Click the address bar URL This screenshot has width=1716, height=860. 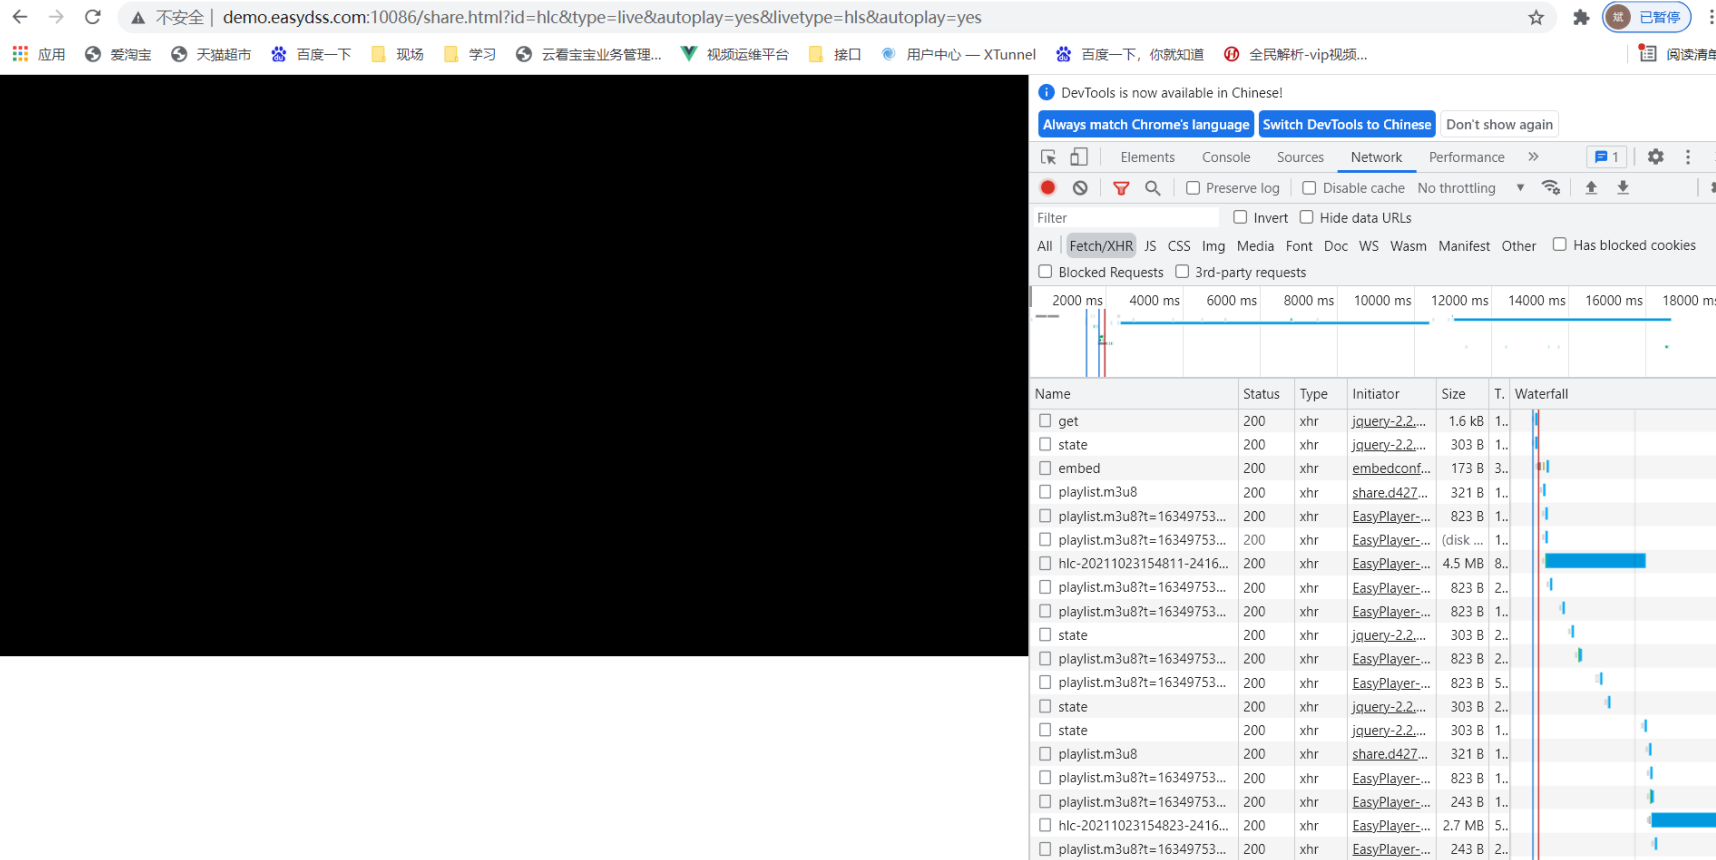[x=602, y=17]
